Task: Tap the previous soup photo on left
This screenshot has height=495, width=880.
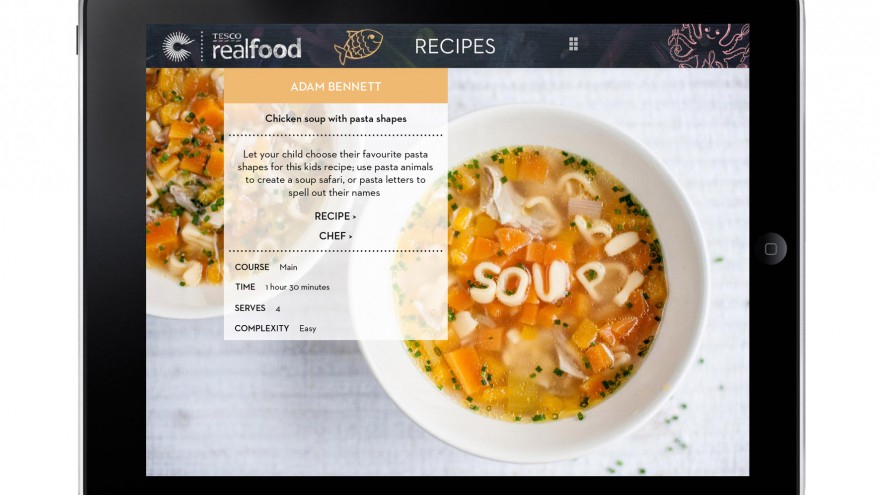Action: click(185, 193)
